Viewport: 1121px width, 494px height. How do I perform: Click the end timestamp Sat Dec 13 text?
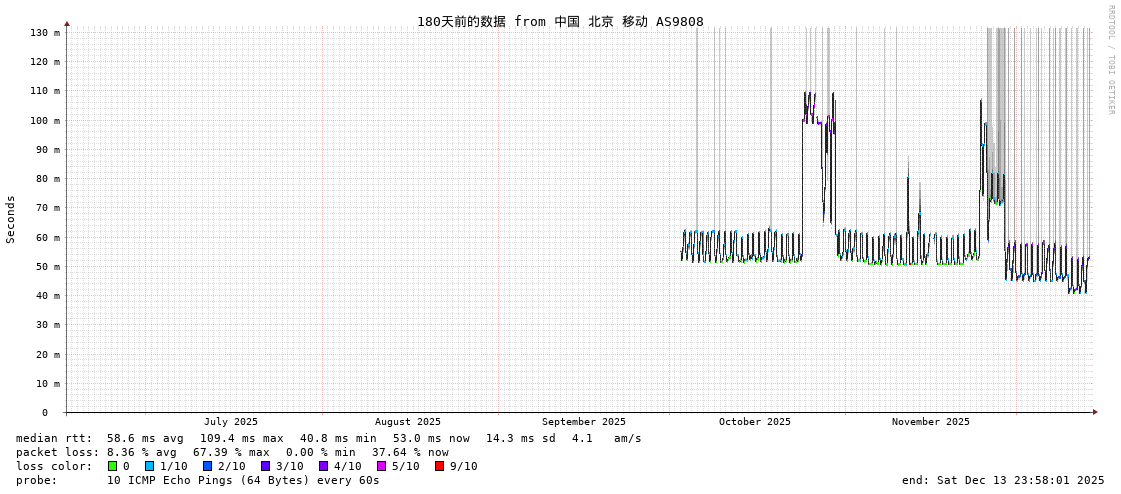pyautogui.click(x=1003, y=480)
